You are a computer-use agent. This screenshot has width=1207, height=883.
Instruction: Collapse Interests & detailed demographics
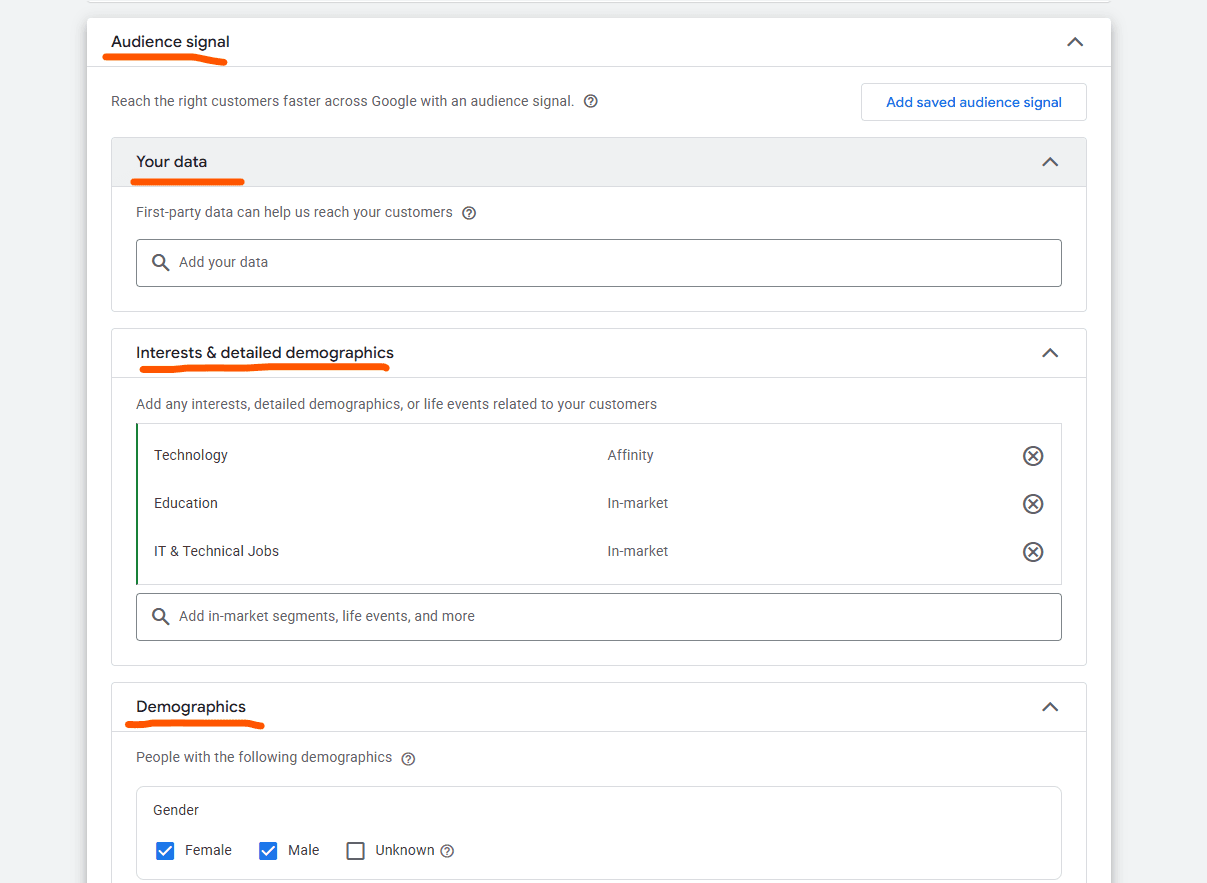coord(1050,352)
